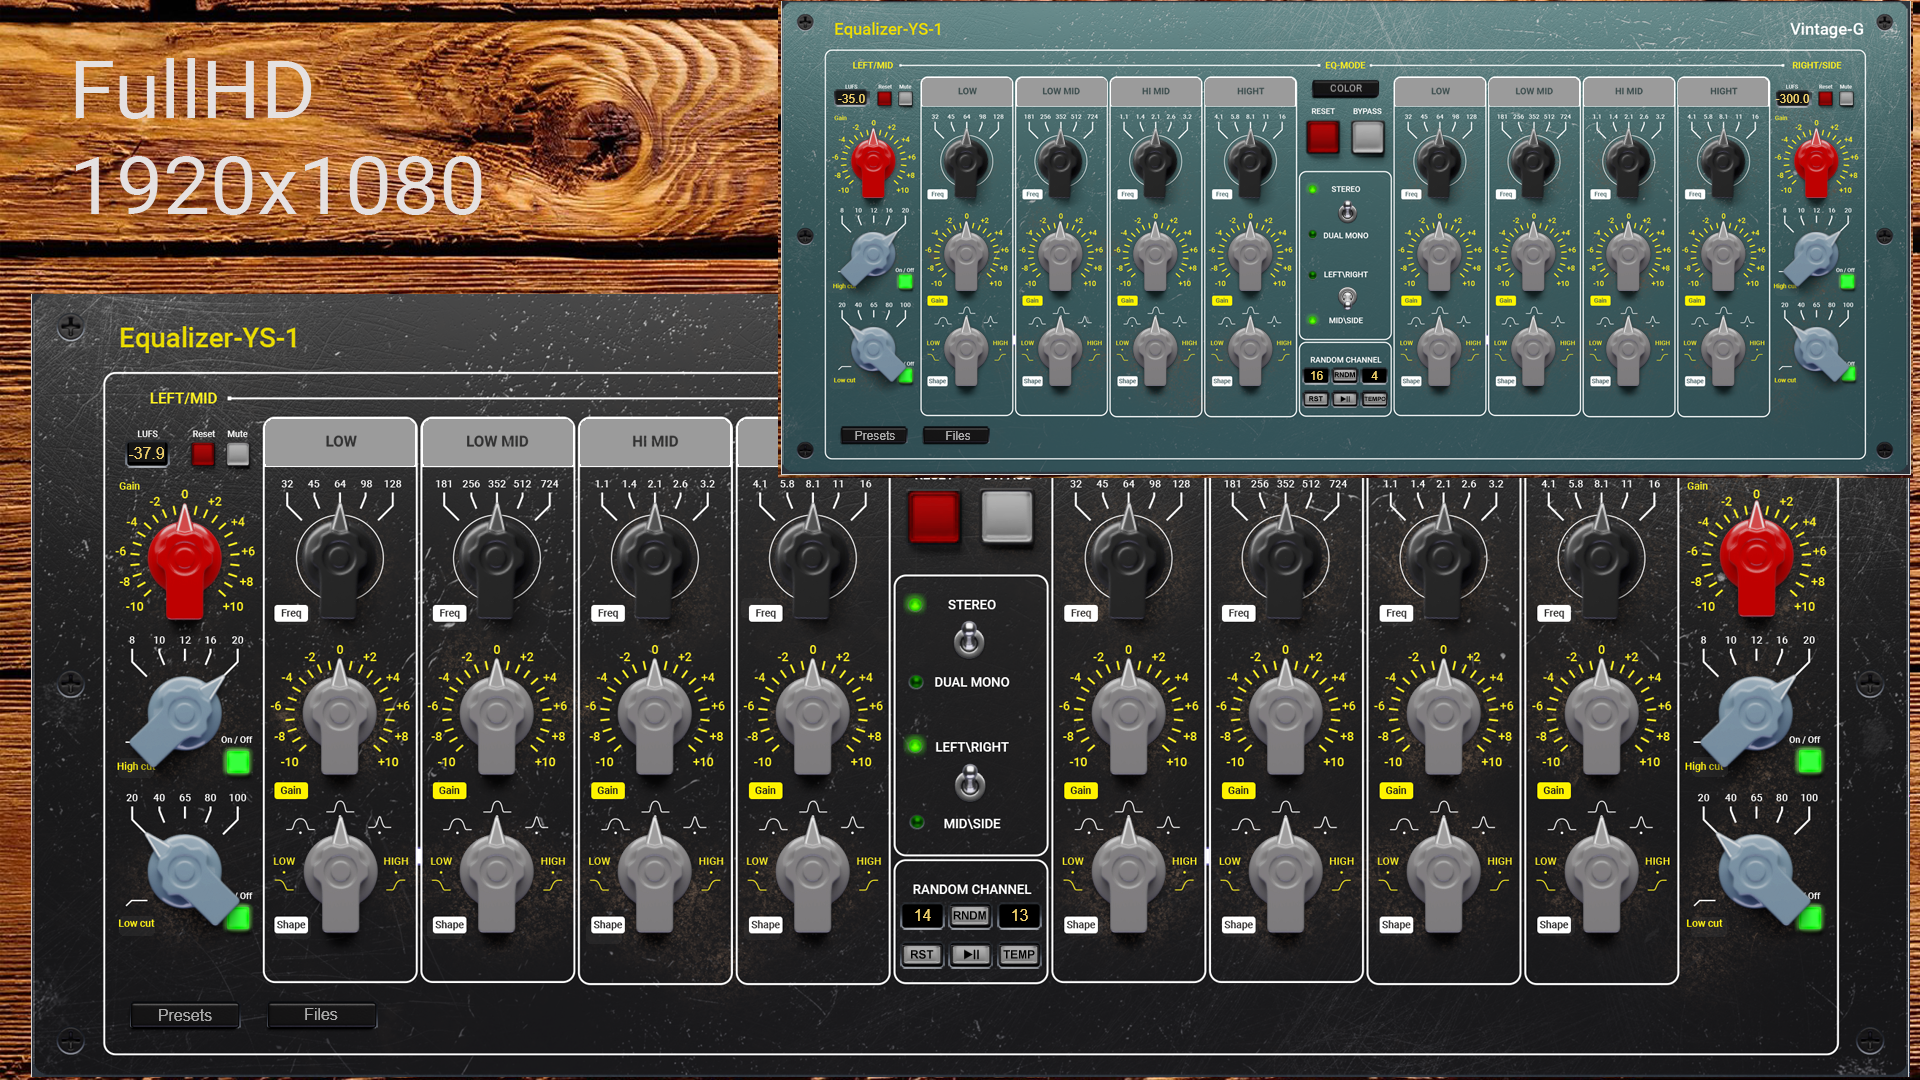Screen dimensions: 1920x1080
Task: Click LUFS display reading -300.0 in teal window
Action: (1794, 99)
